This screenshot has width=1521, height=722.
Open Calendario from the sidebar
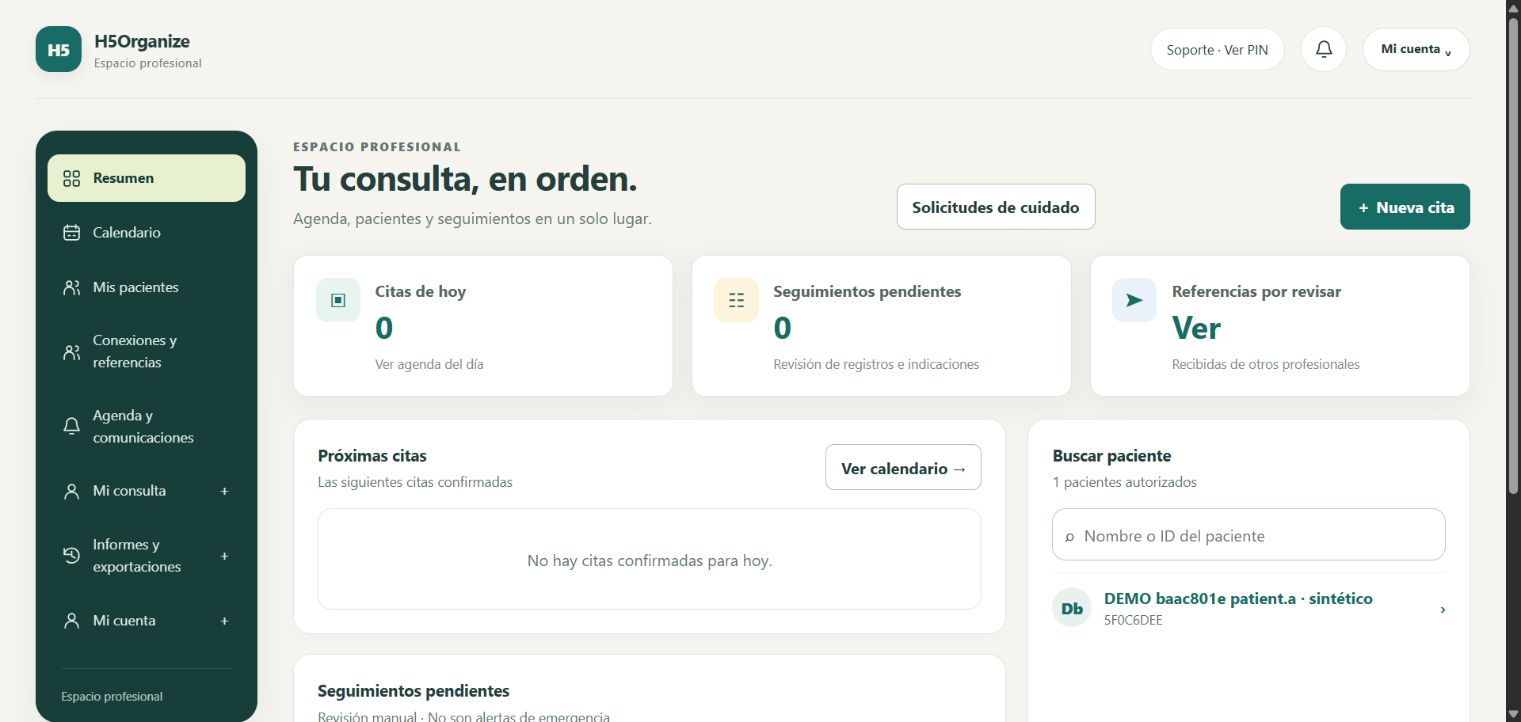(x=146, y=233)
